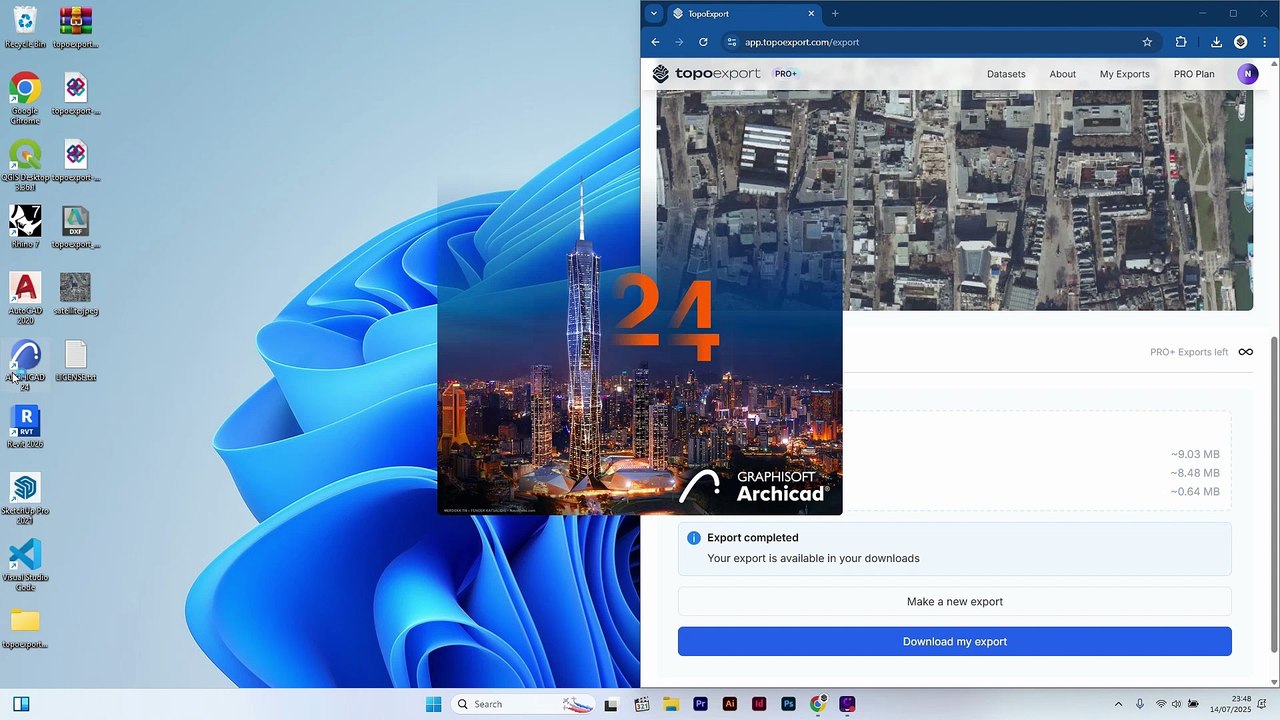Show hidden system tray icons chevron
Viewport: 1280px width, 720px height.
coord(1118,704)
